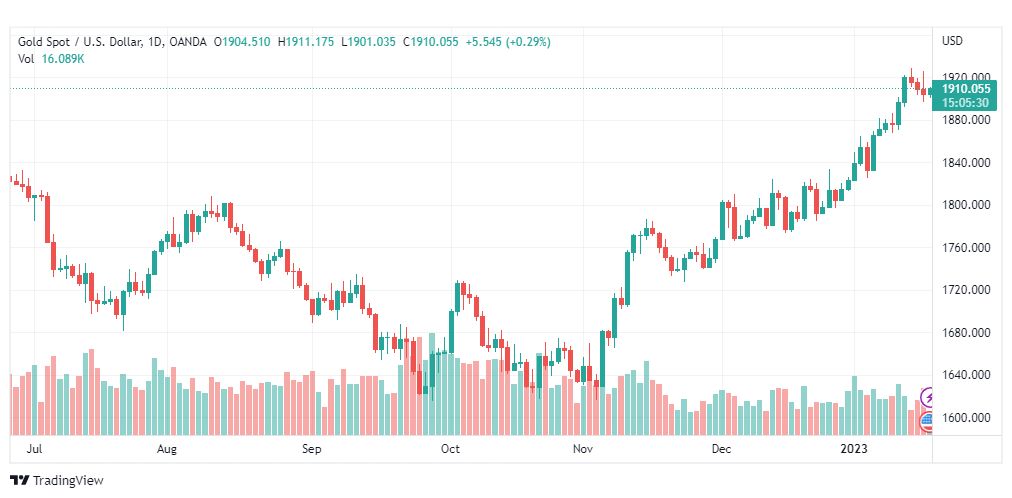Click the 2023 label on time axis
This screenshot has height=498, width=1012.
(855, 448)
